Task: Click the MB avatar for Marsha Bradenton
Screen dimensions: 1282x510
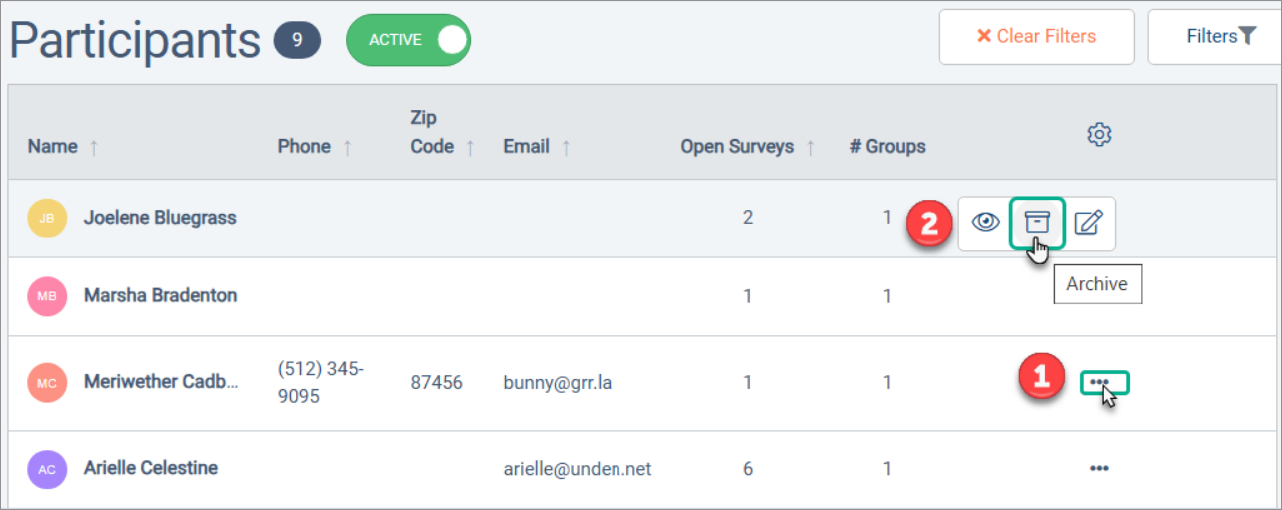Action: (x=47, y=296)
